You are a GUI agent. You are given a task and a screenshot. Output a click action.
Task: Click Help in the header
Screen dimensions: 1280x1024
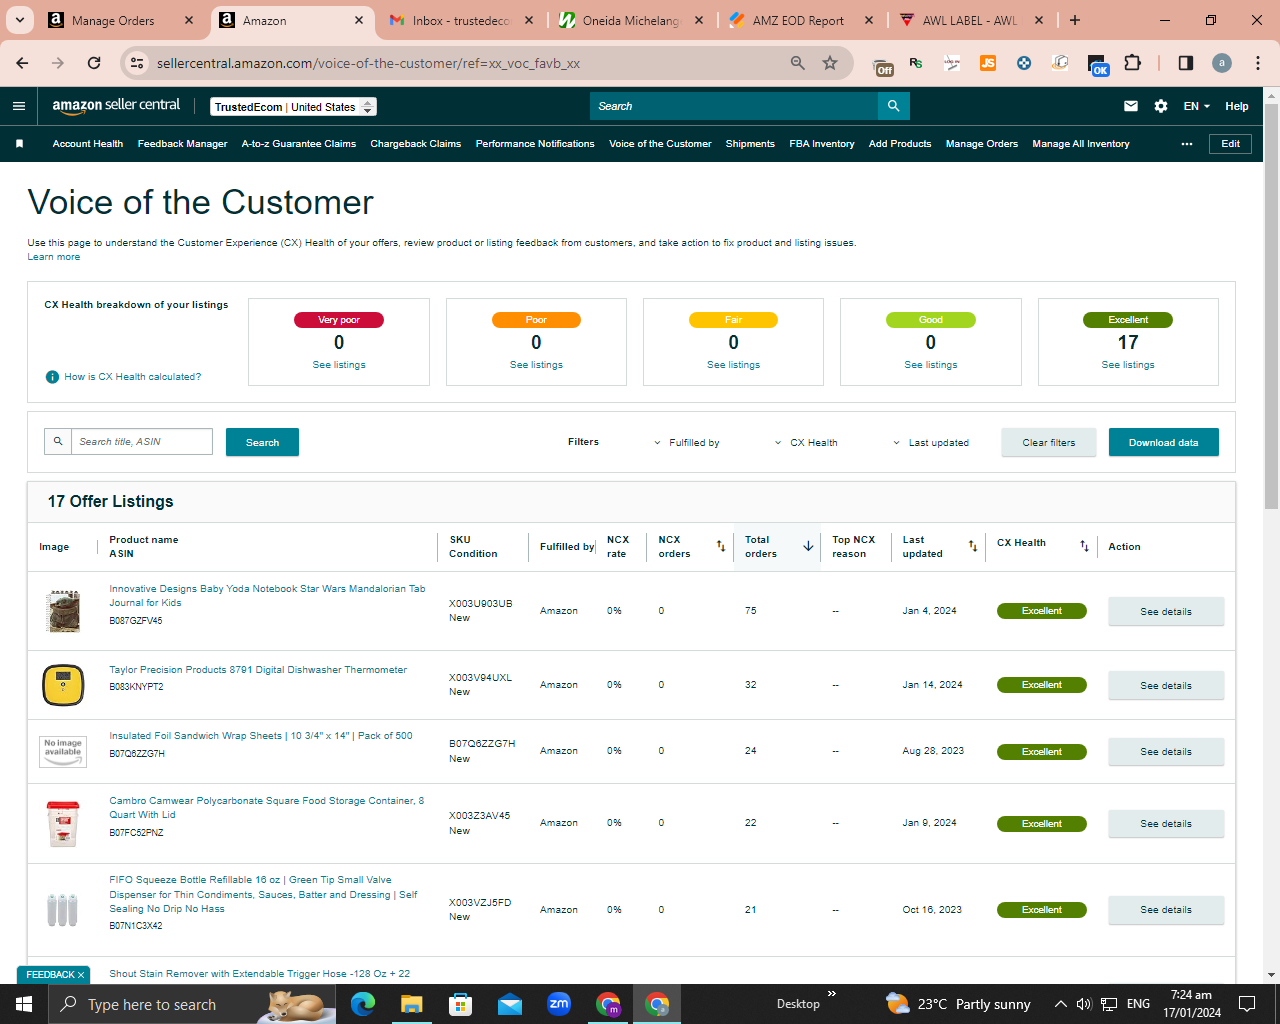(1237, 106)
